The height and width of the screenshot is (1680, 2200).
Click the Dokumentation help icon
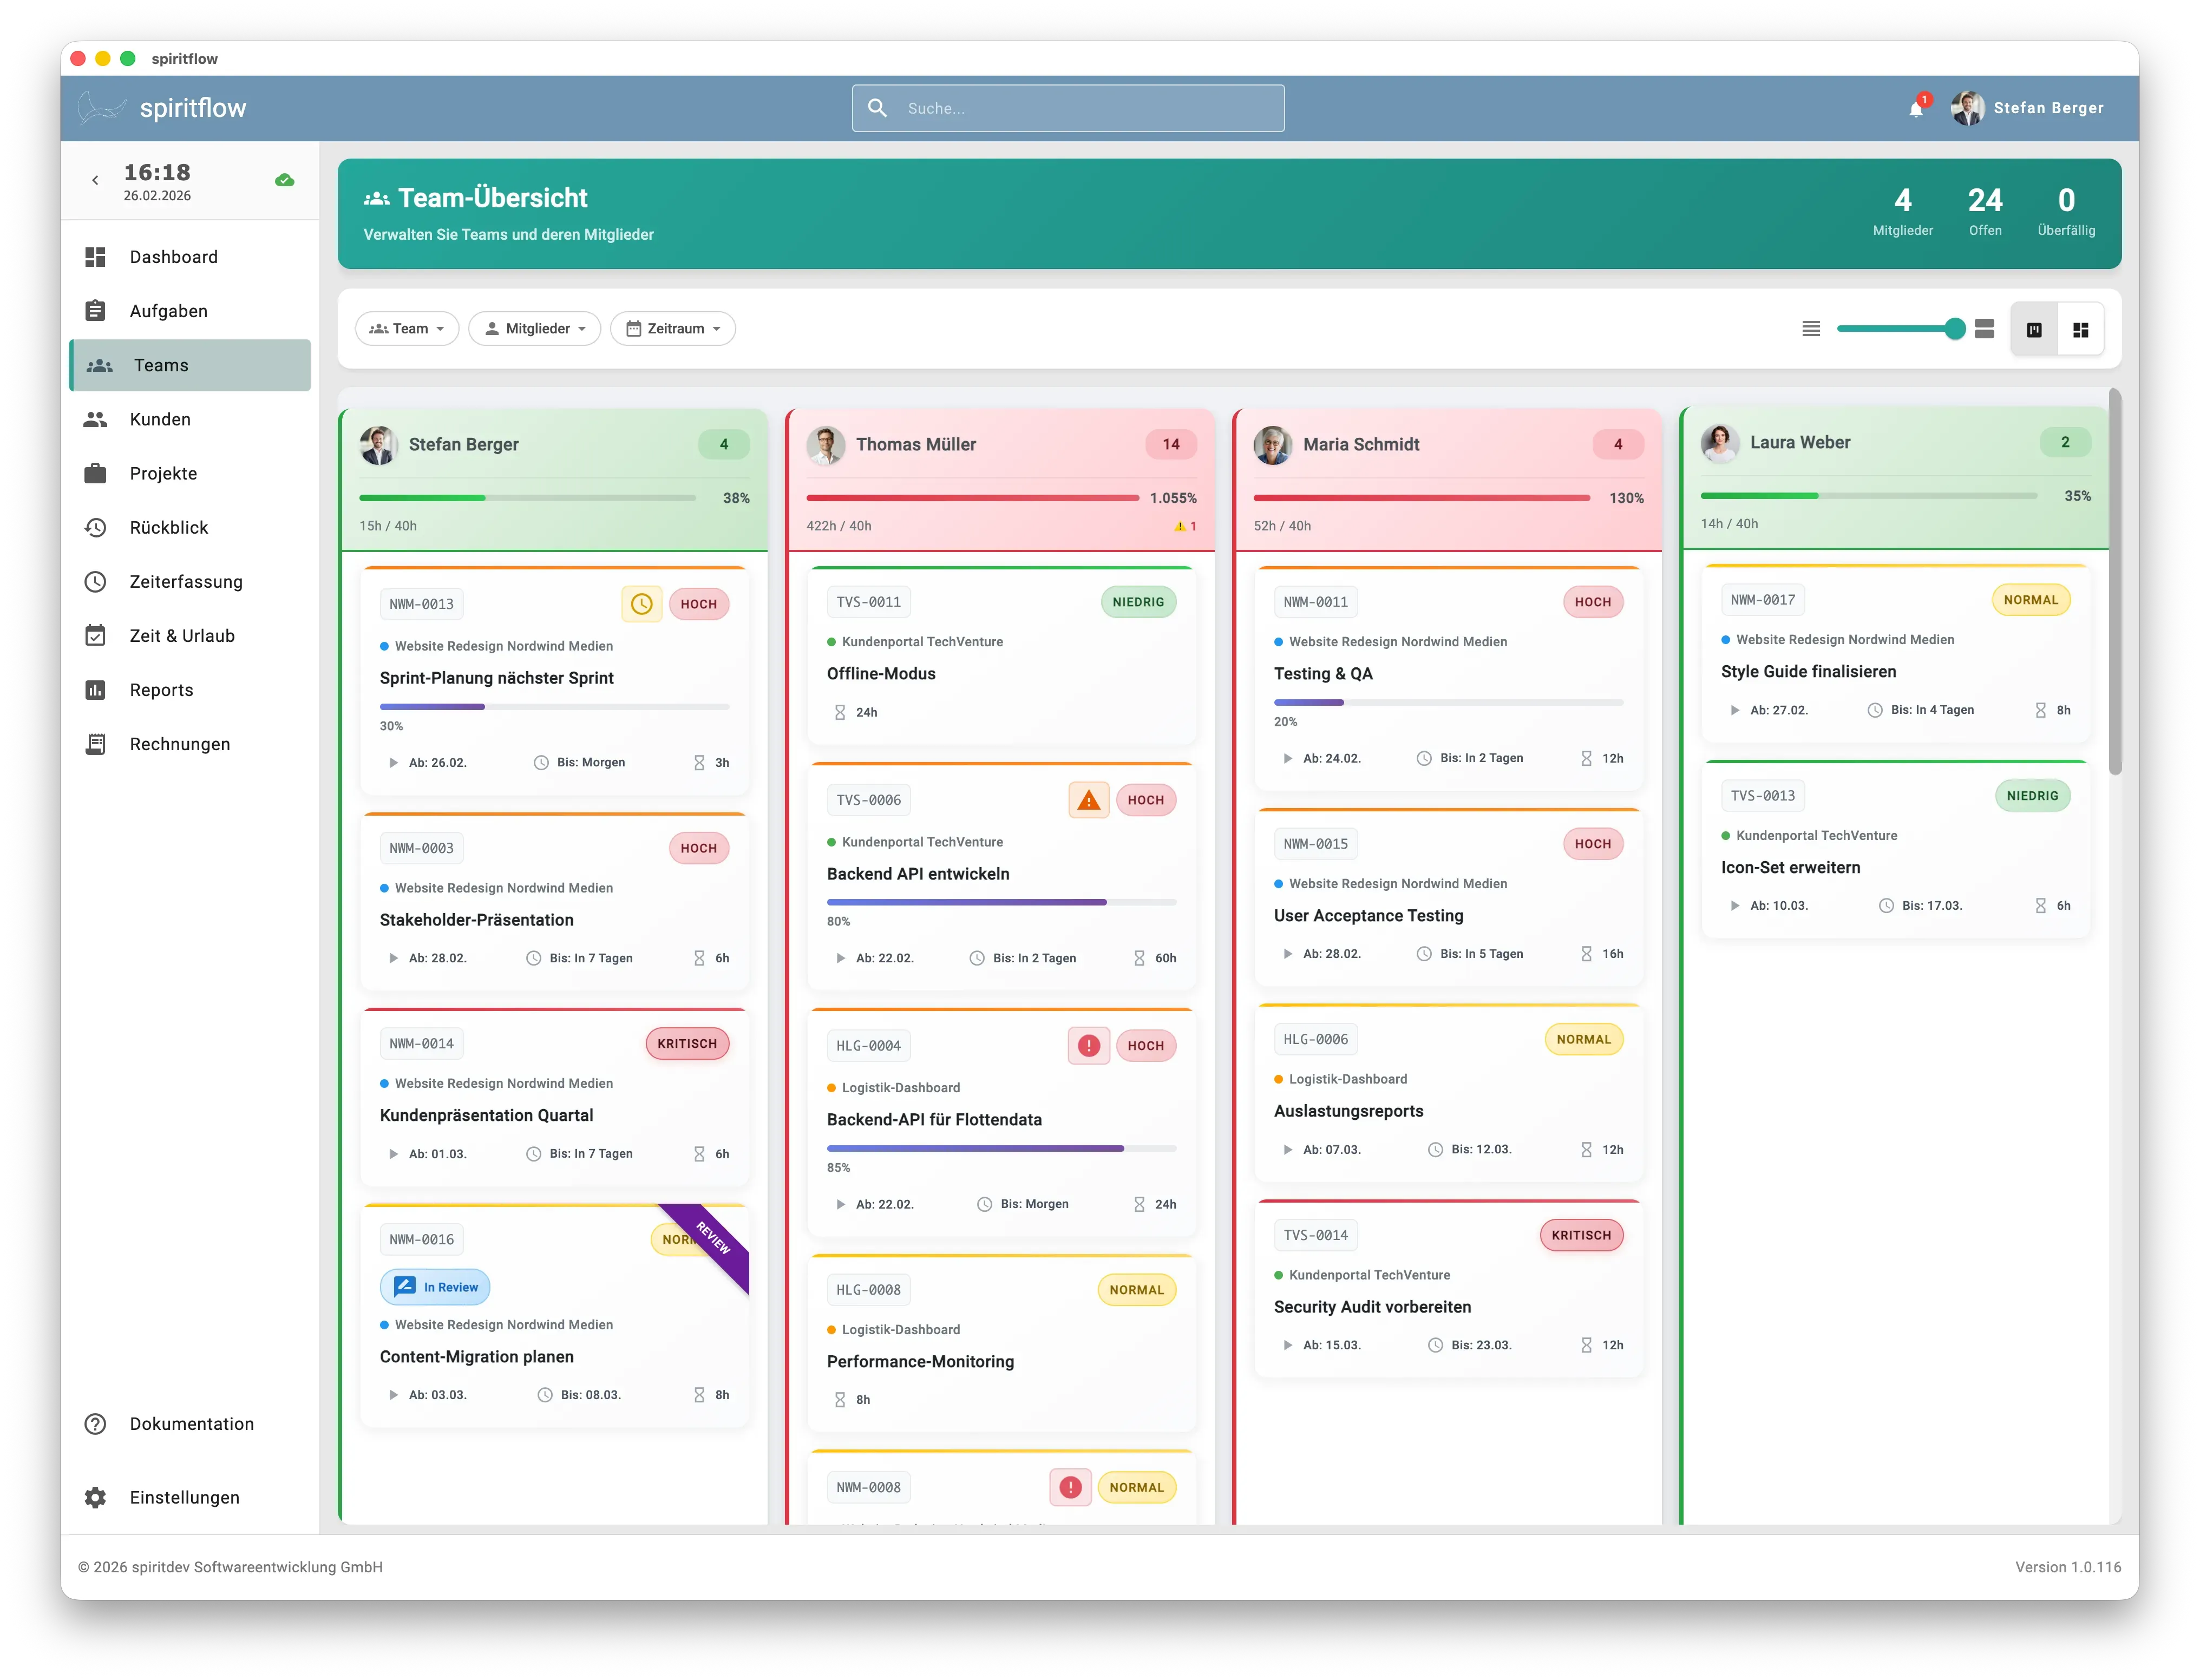95,1424
